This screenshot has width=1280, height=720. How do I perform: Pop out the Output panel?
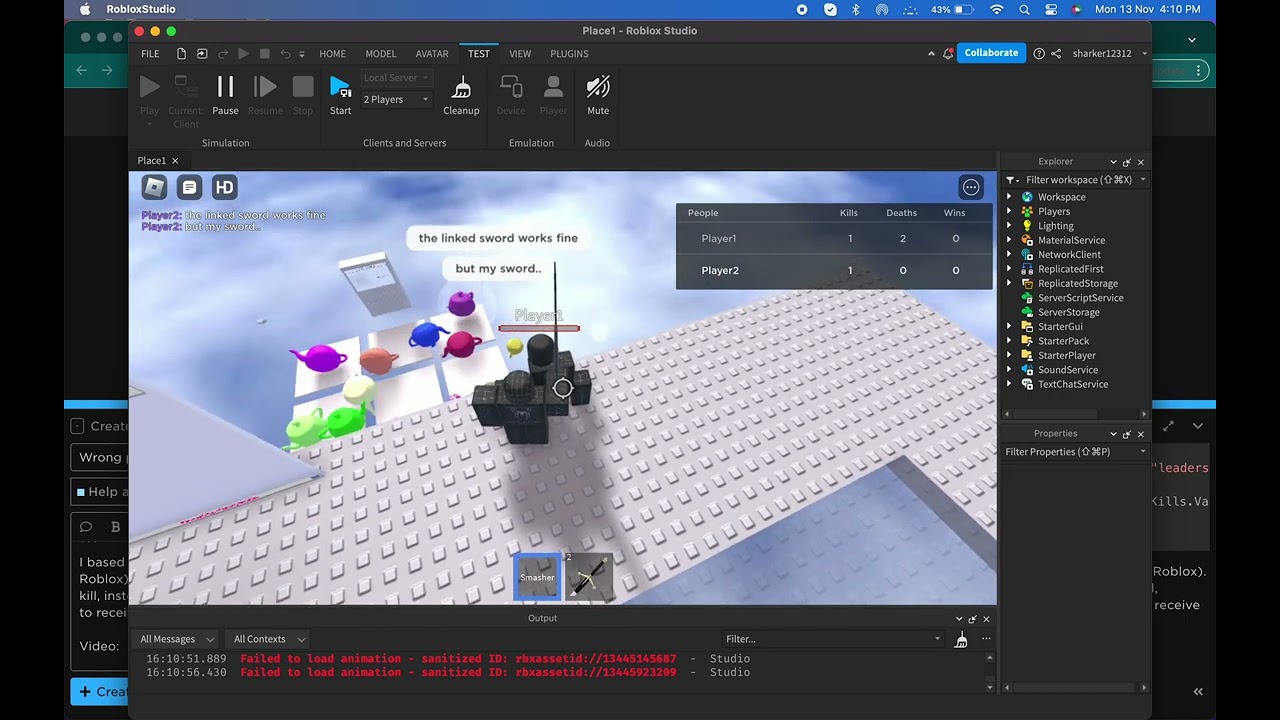[x=973, y=619]
